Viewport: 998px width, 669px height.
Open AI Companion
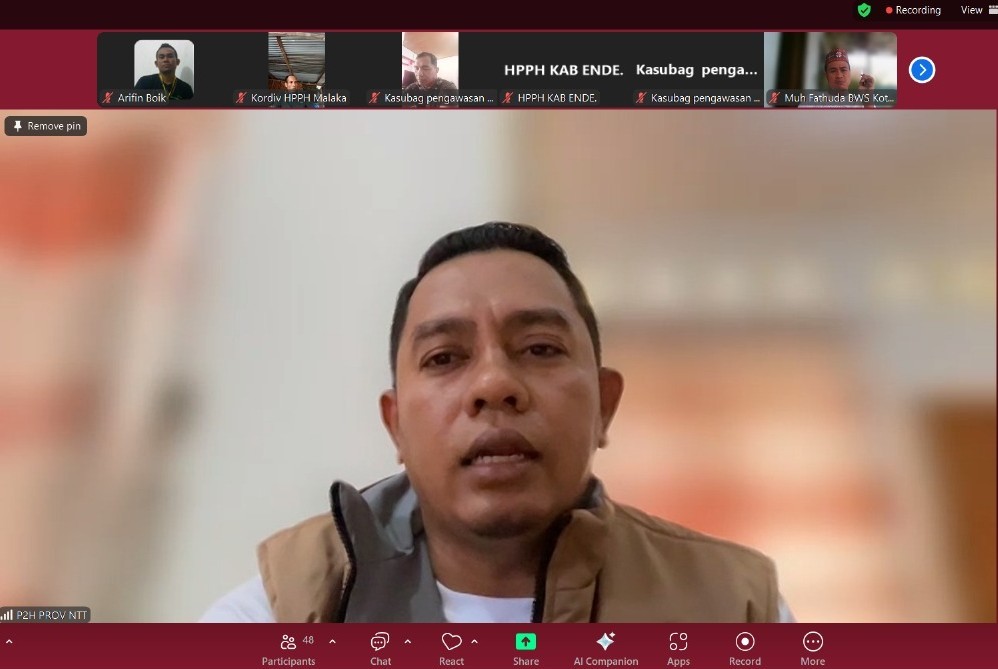tap(605, 642)
